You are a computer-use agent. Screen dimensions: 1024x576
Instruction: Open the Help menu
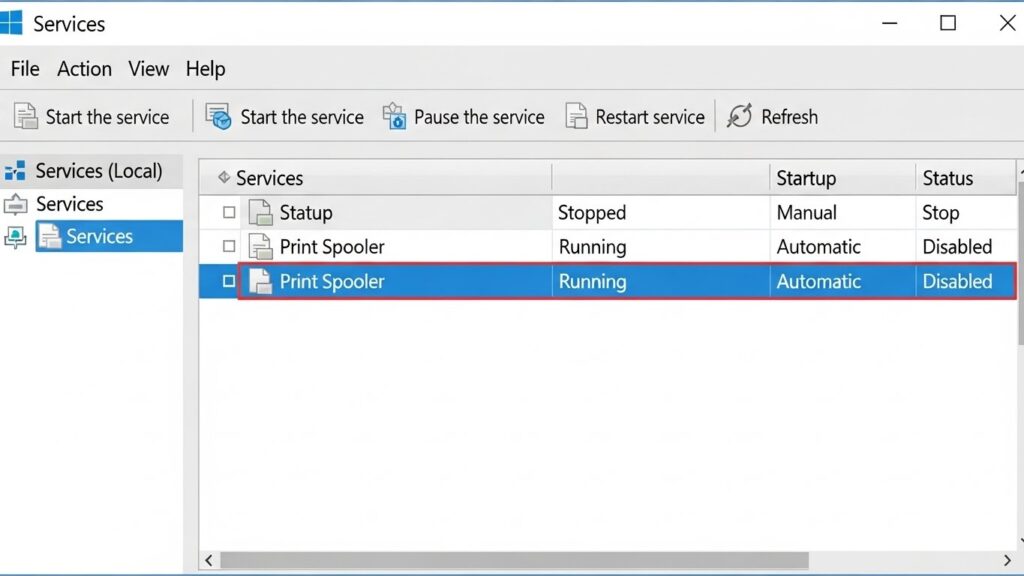(x=205, y=69)
